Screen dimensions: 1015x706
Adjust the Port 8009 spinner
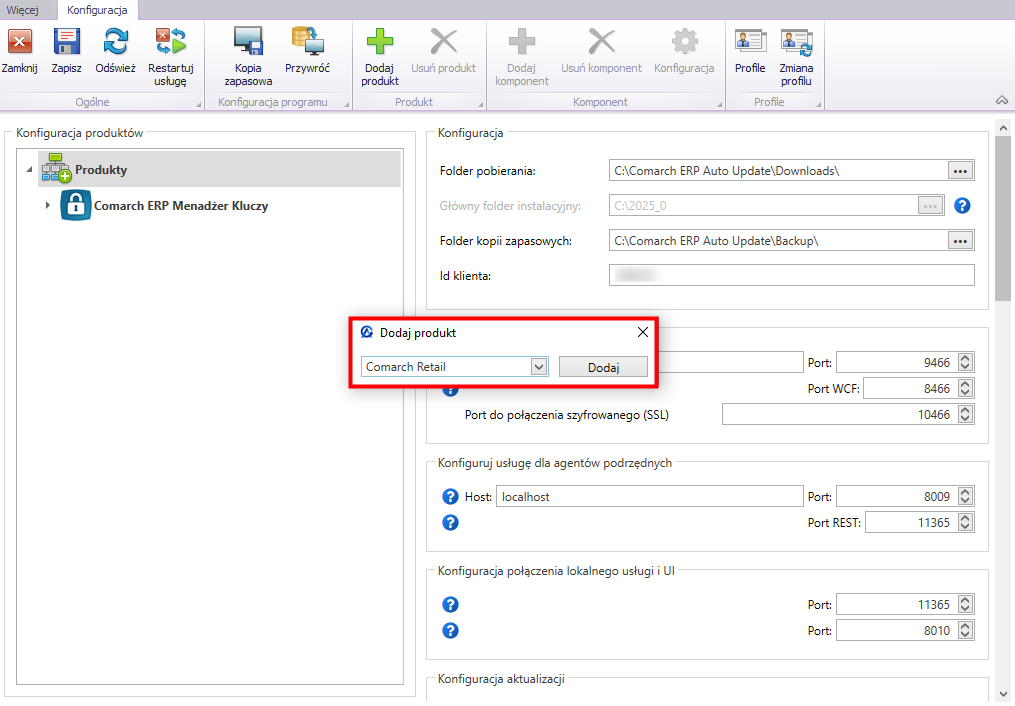point(965,496)
